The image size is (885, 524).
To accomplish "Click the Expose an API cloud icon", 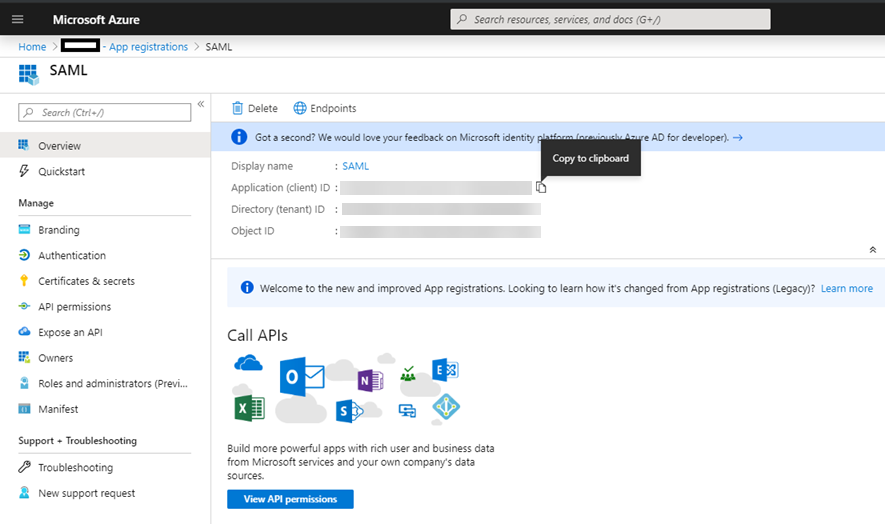I will point(24,331).
